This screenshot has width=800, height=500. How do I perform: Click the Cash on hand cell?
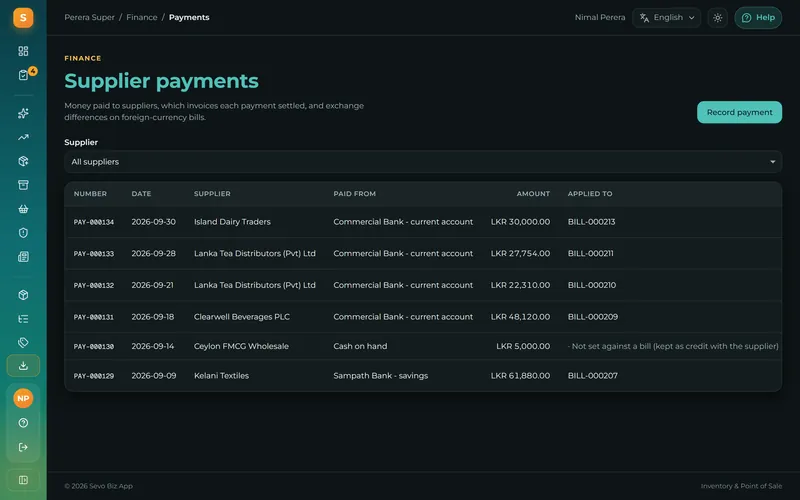pyautogui.click(x=360, y=346)
